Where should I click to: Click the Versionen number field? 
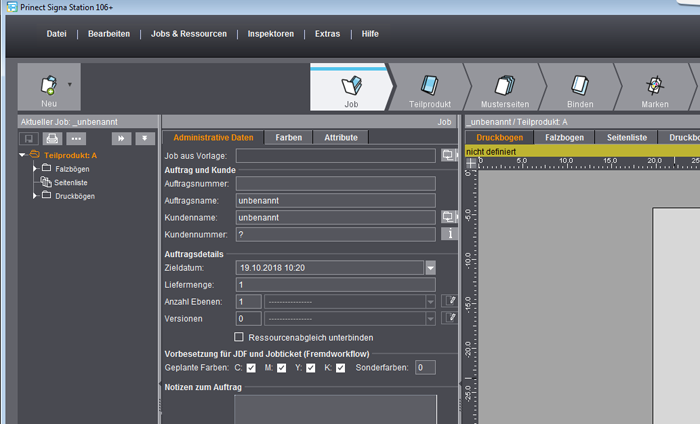point(249,319)
